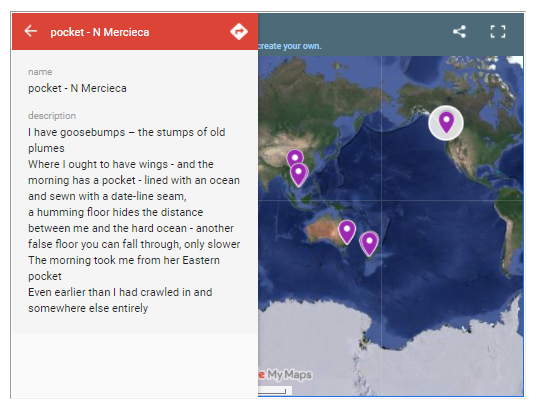Screen dimensions: 541x412
Task: Open the Google My Maps logo link
Action: pyautogui.click(x=285, y=374)
